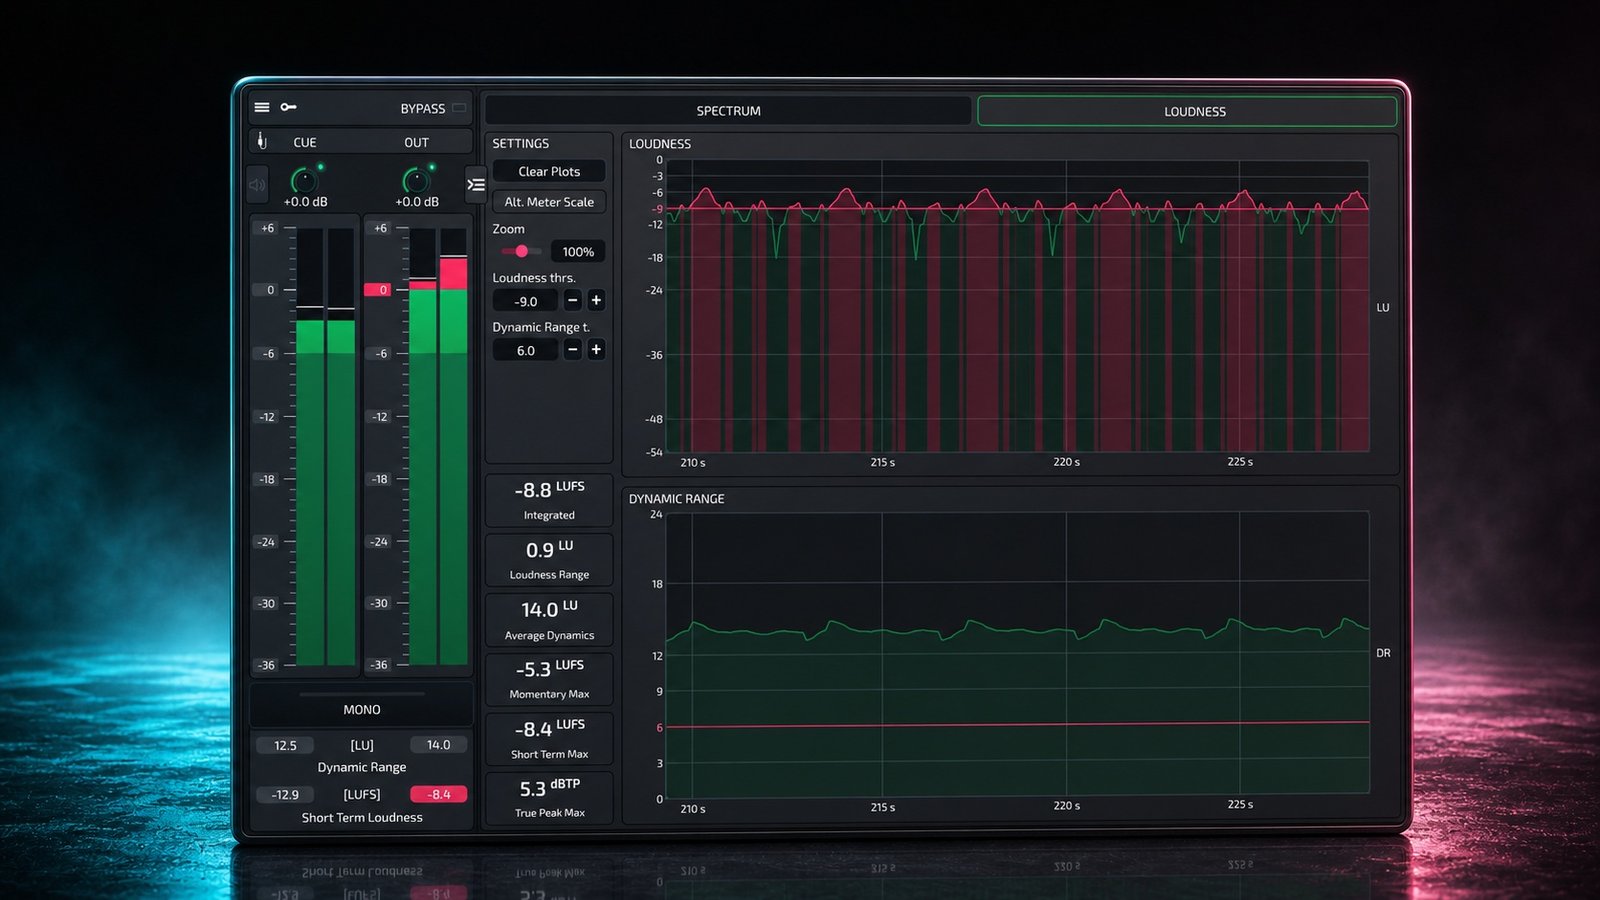Toggle the BYPASS switch

pos(459,108)
